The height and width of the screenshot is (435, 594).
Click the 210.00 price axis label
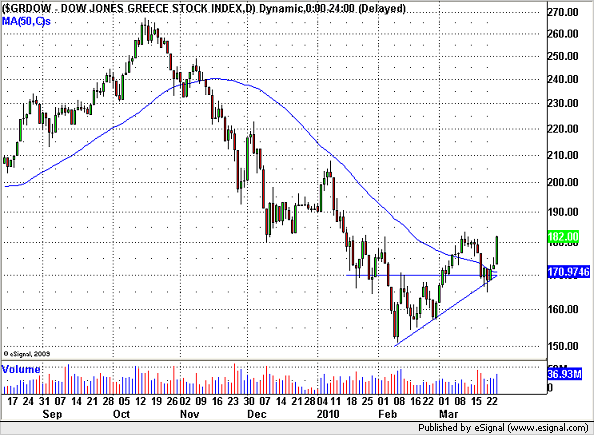click(563, 155)
